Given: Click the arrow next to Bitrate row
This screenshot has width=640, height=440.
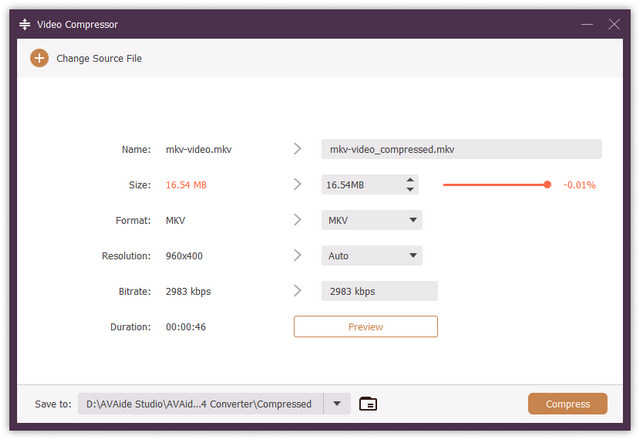Looking at the screenshot, I should coord(297,291).
